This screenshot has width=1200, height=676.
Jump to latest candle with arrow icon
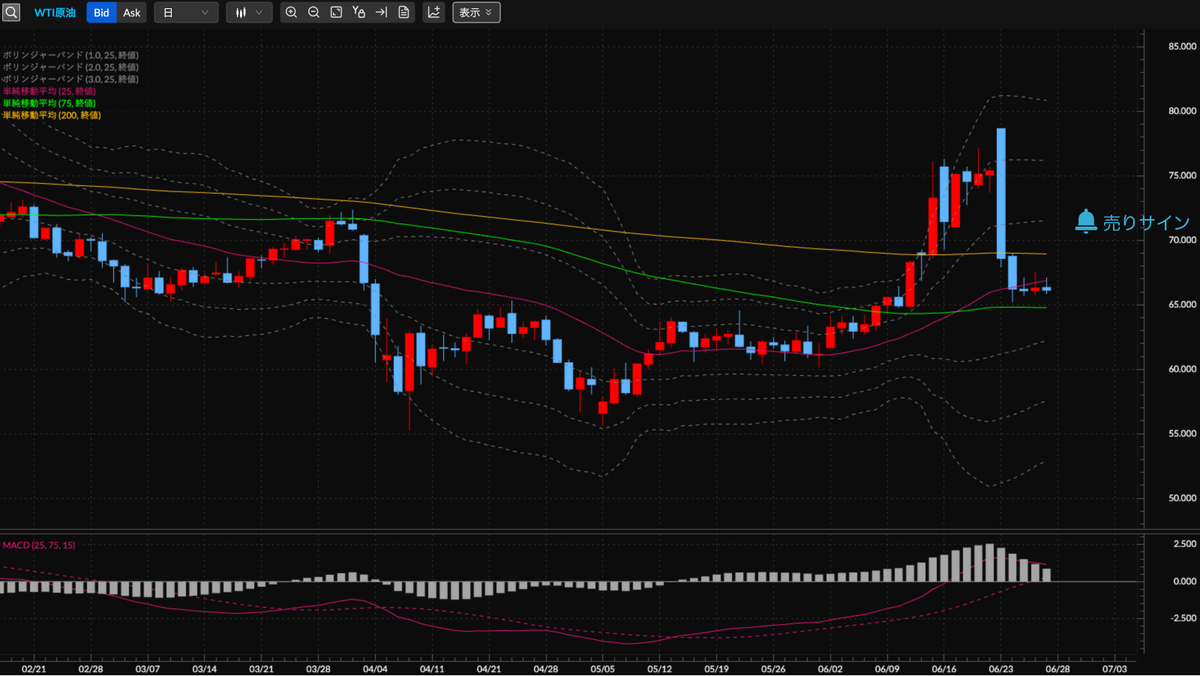coord(381,13)
